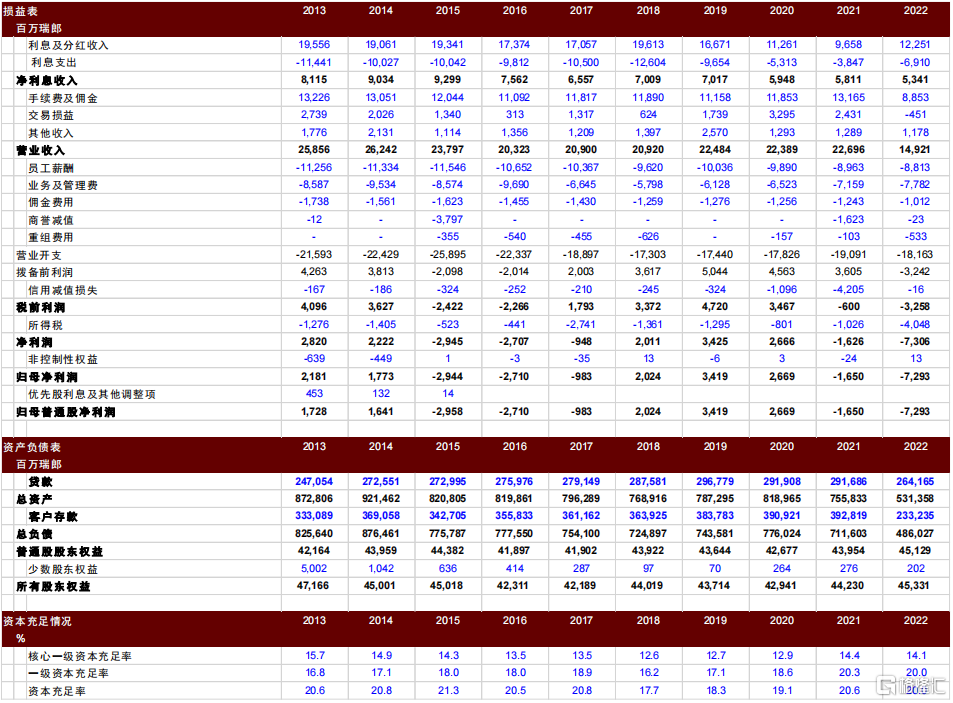Select the 2015 资本充足率 value 21.3
This screenshot has height=703, width=953.
tap(447, 691)
